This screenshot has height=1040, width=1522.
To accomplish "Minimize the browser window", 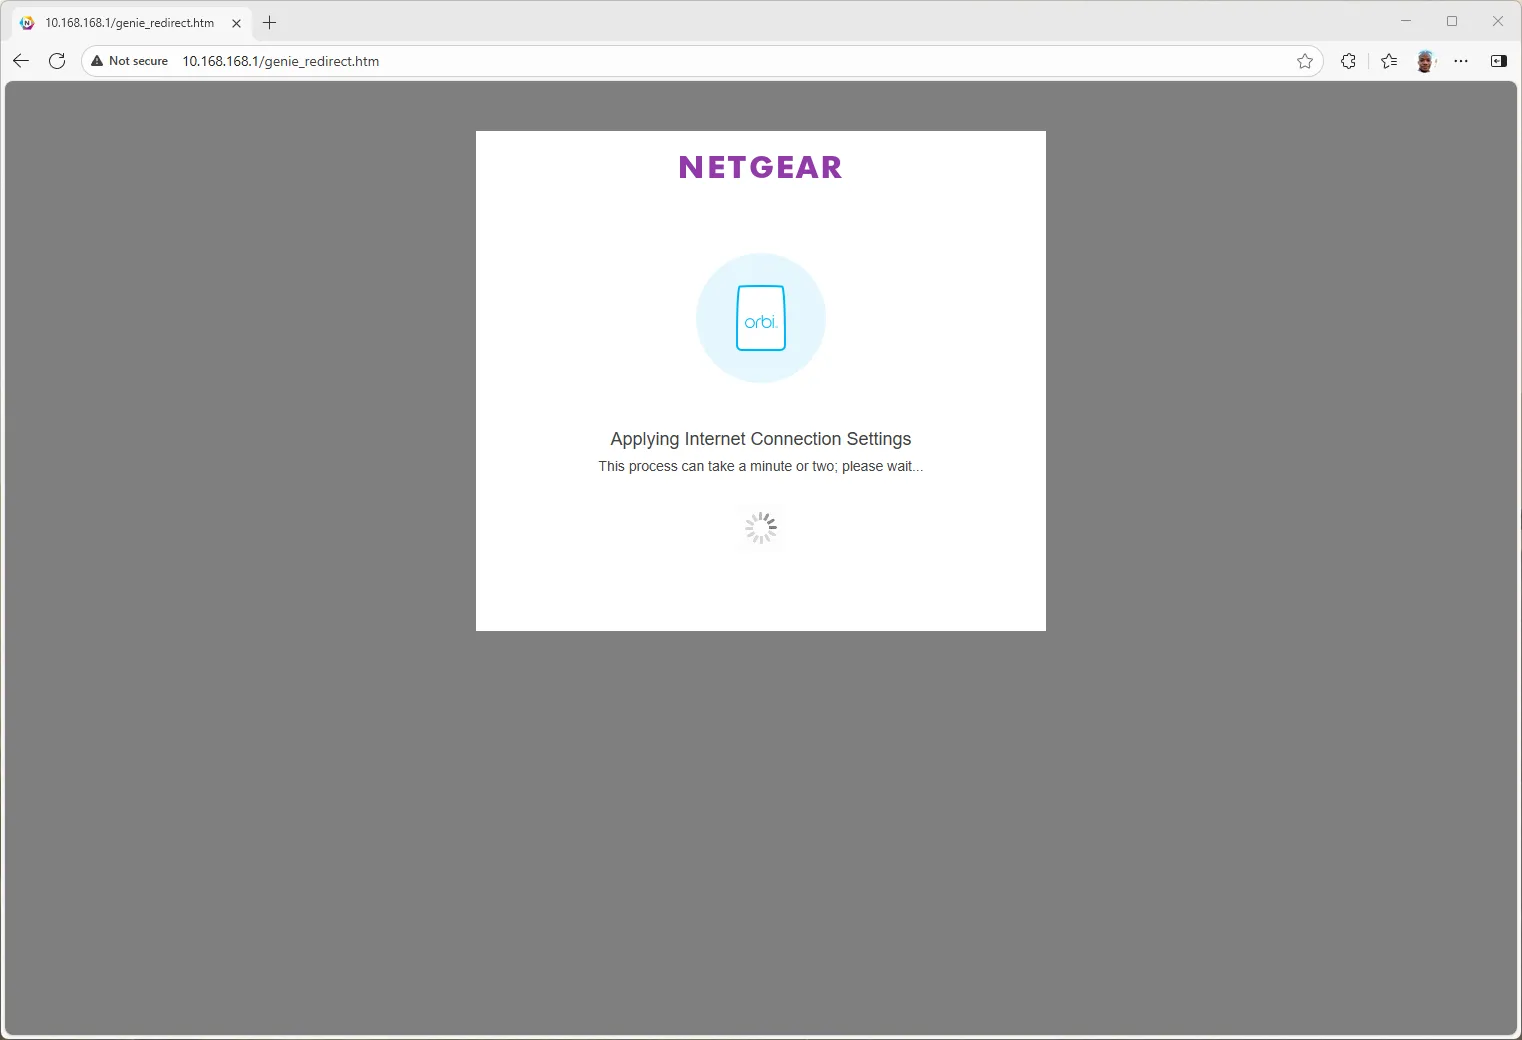I will coord(1406,21).
